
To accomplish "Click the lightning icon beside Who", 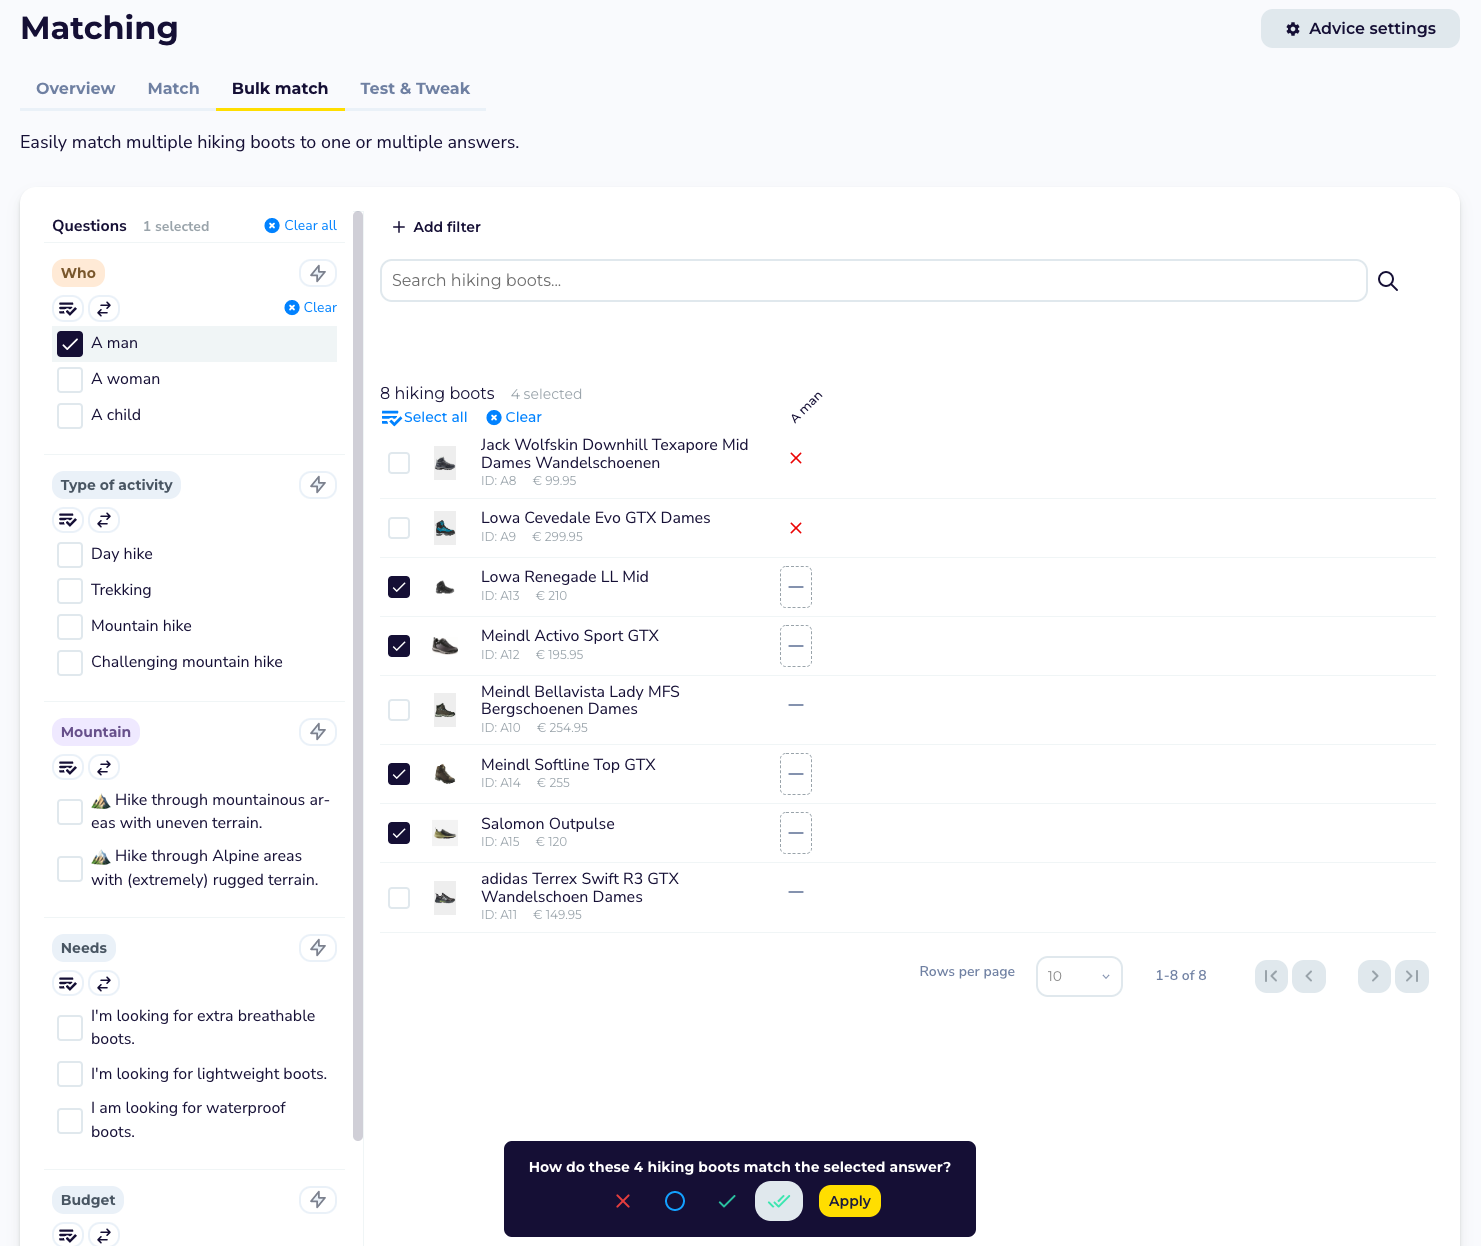I will (x=318, y=273).
